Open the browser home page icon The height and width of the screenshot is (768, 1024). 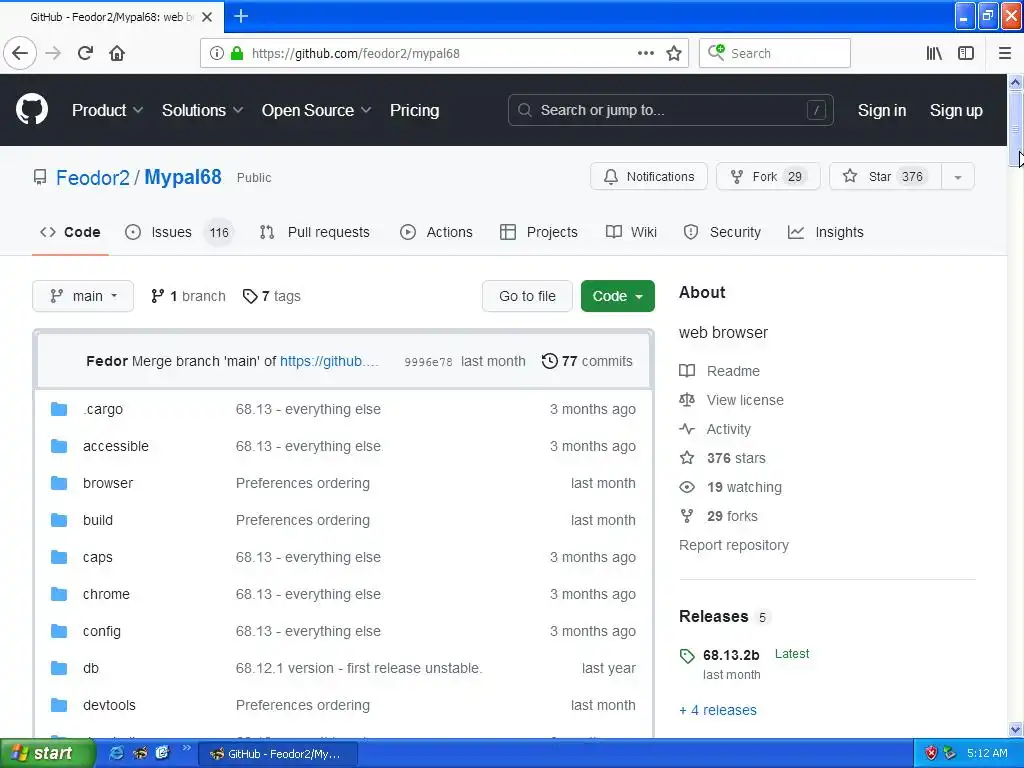pyautogui.click(x=117, y=53)
